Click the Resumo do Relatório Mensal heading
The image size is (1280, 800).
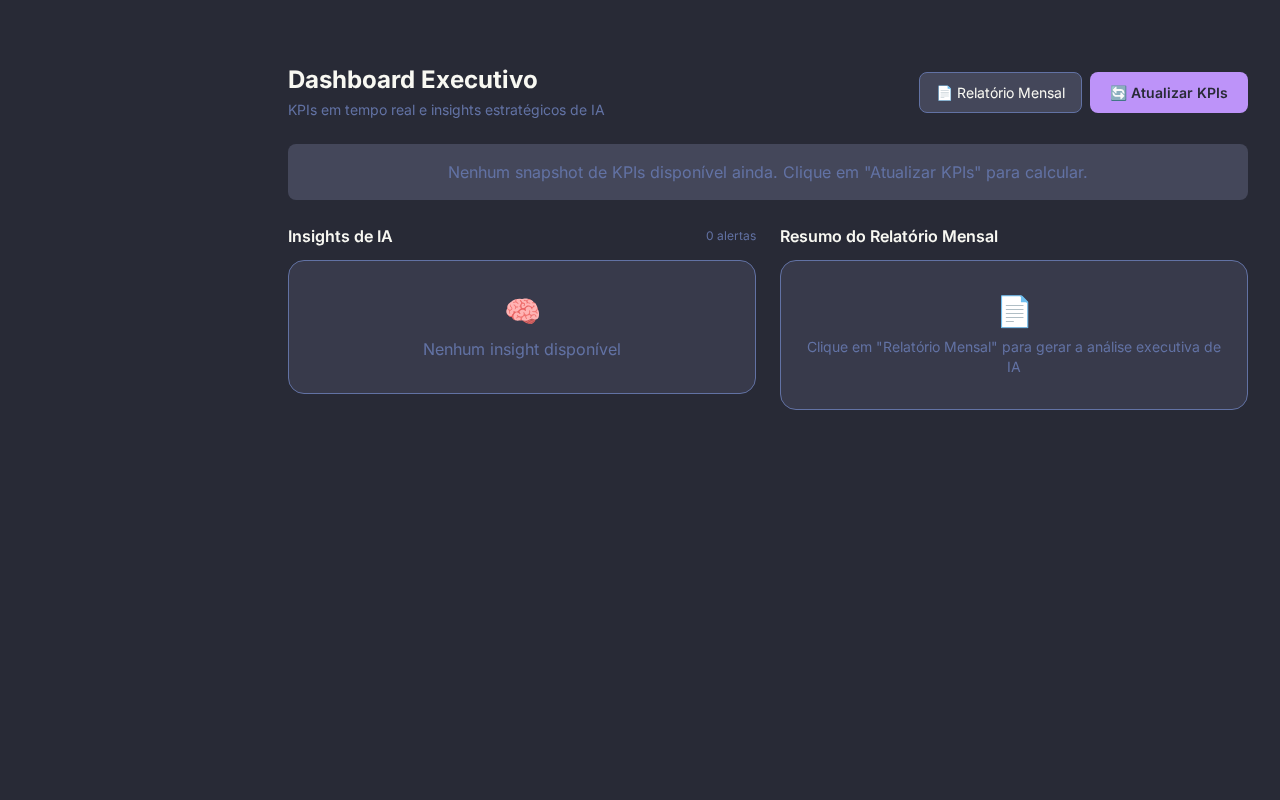pyautogui.click(x=889, y=236)
